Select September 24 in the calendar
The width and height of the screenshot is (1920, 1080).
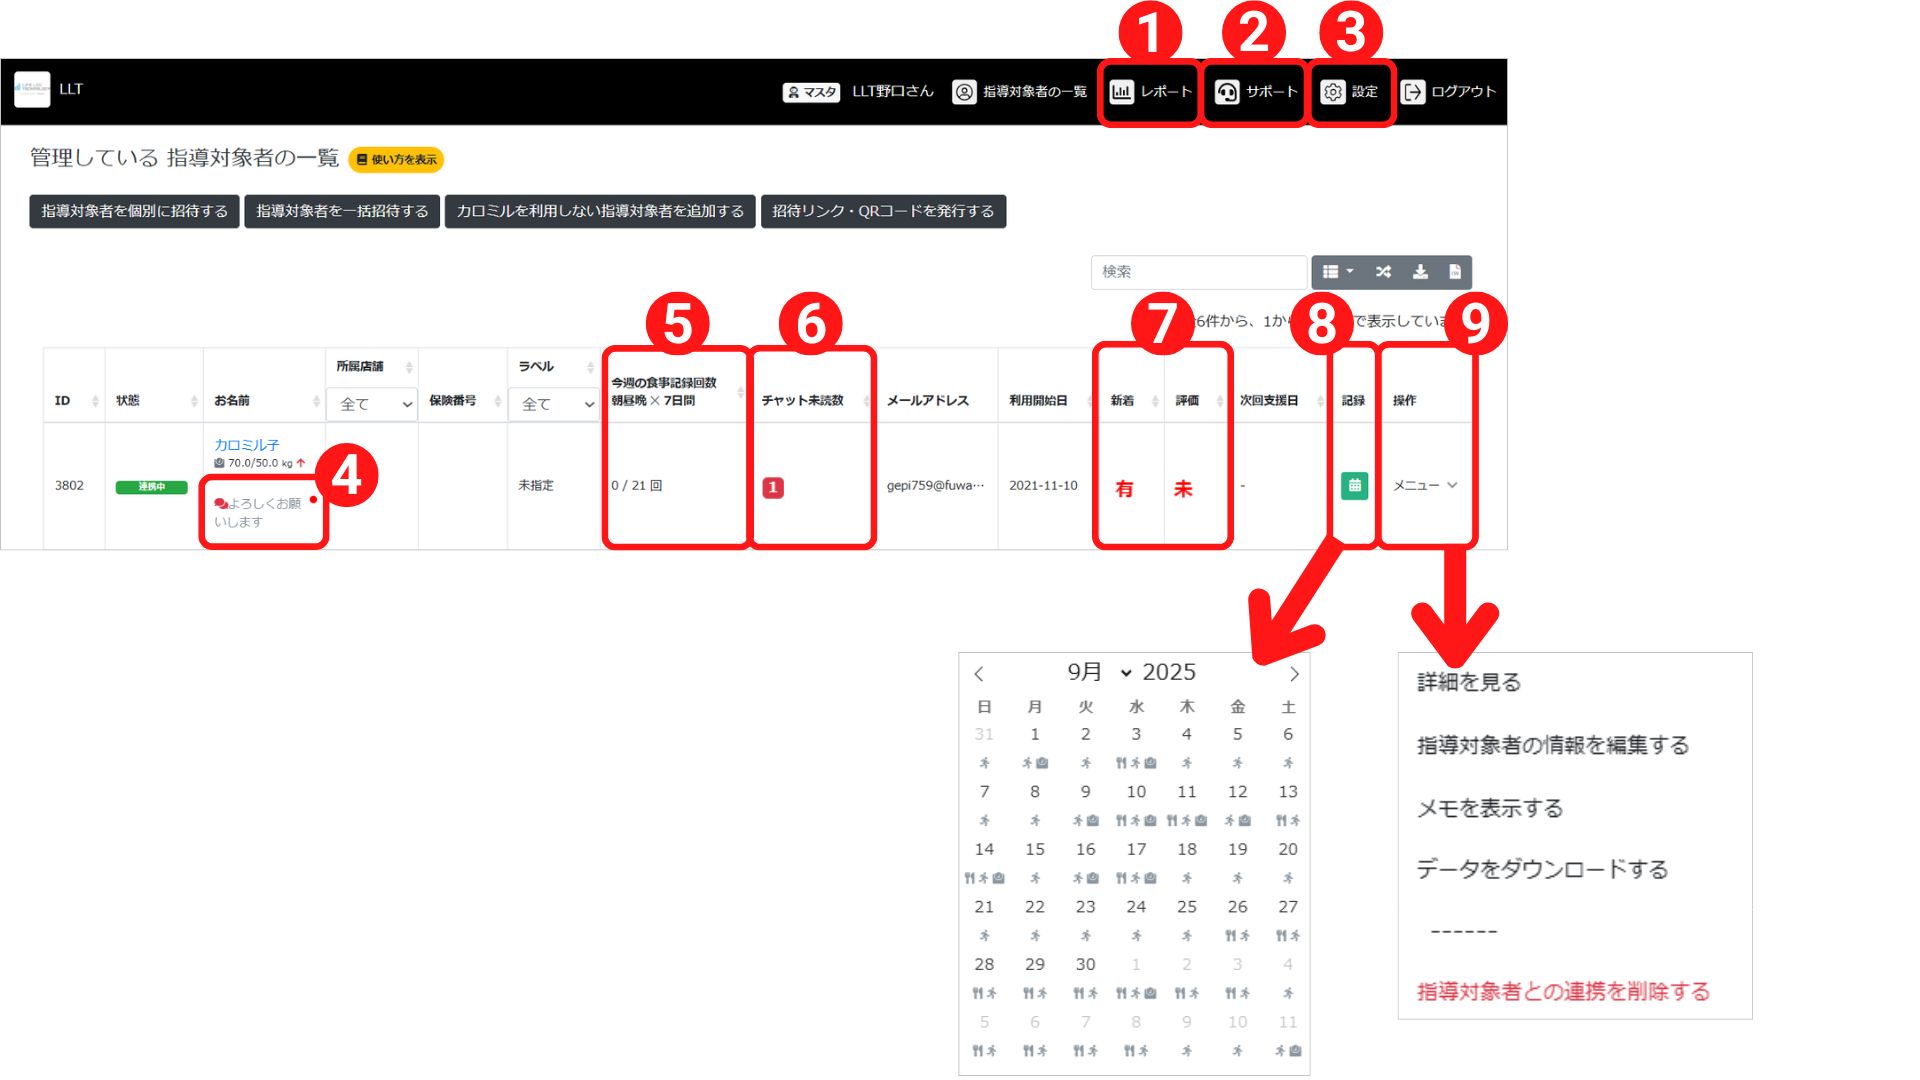pyautogui.click(x=1136, y=907)
